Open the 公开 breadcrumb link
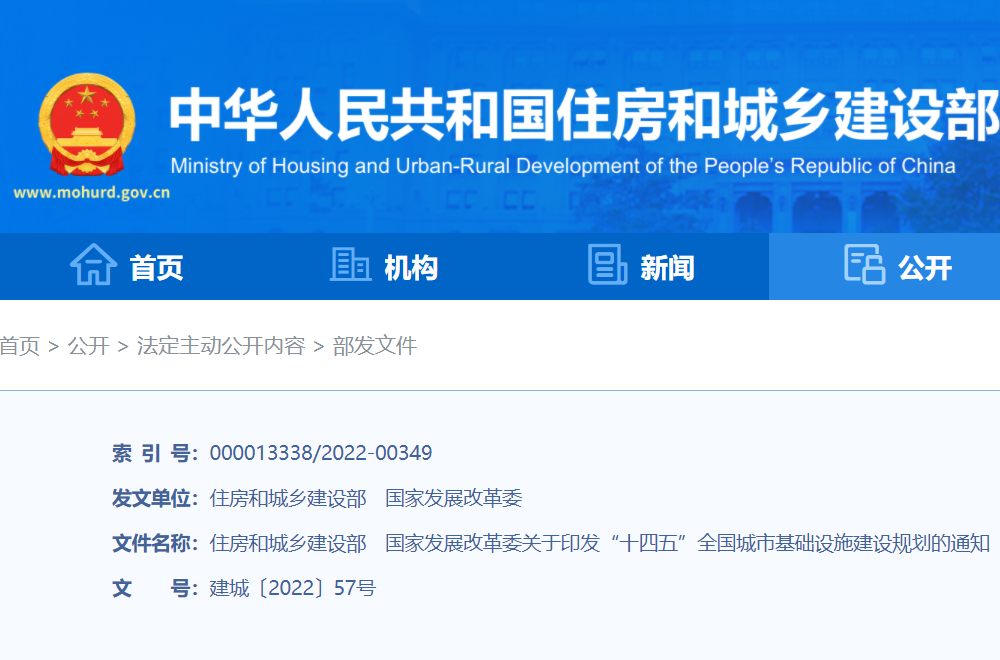This screenshot has height=660, width=1000. 86,346
